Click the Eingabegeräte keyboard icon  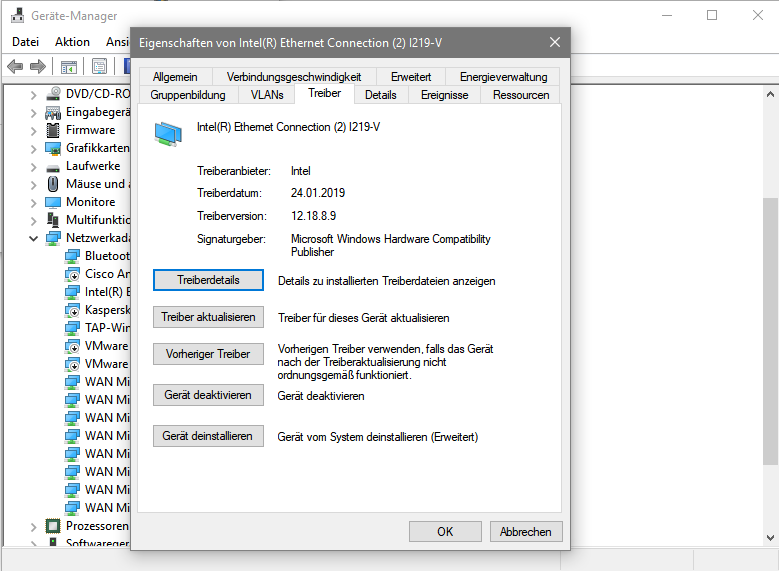(x=53, y=113)
